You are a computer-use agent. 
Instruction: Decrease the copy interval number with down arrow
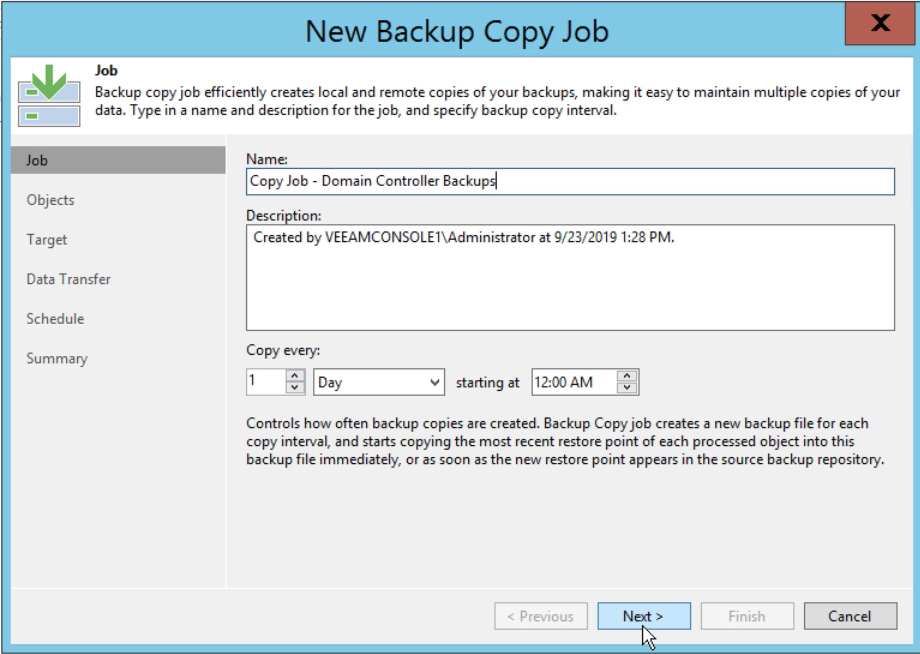pos(295,388)
